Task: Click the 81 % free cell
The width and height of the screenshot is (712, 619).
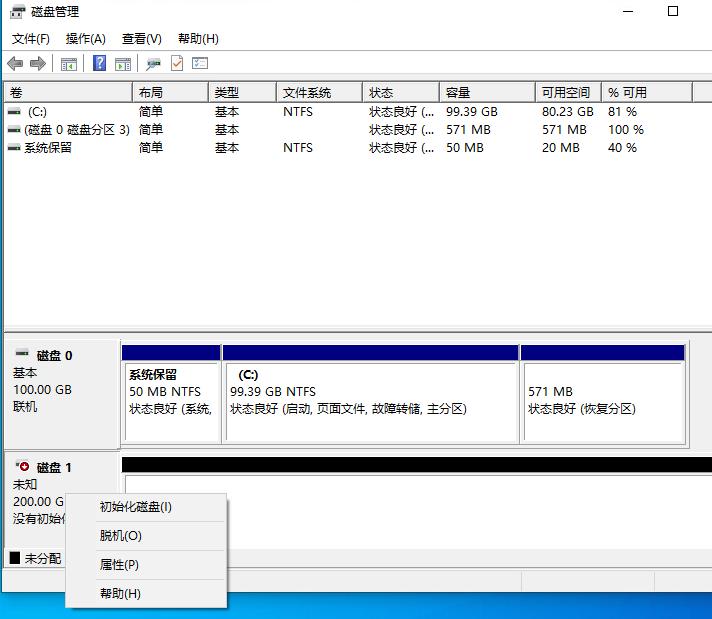Action: point(622,112)
